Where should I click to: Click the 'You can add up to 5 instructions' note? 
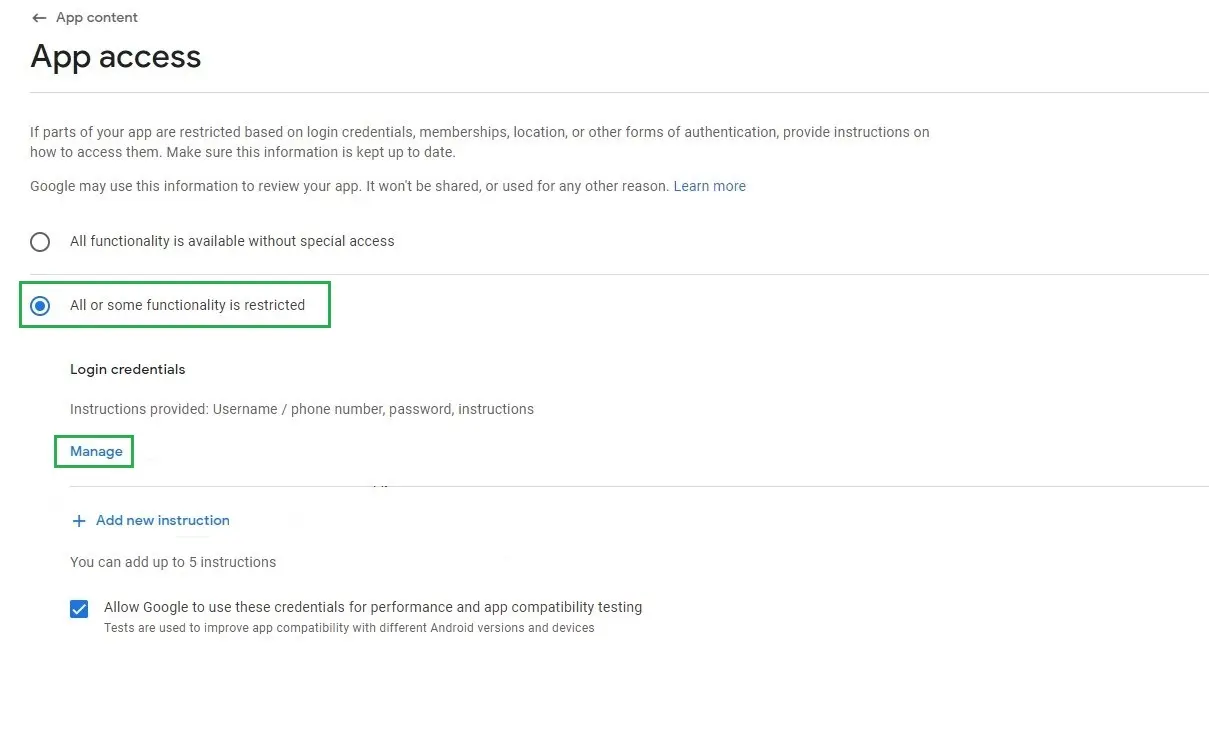(173, 562)
